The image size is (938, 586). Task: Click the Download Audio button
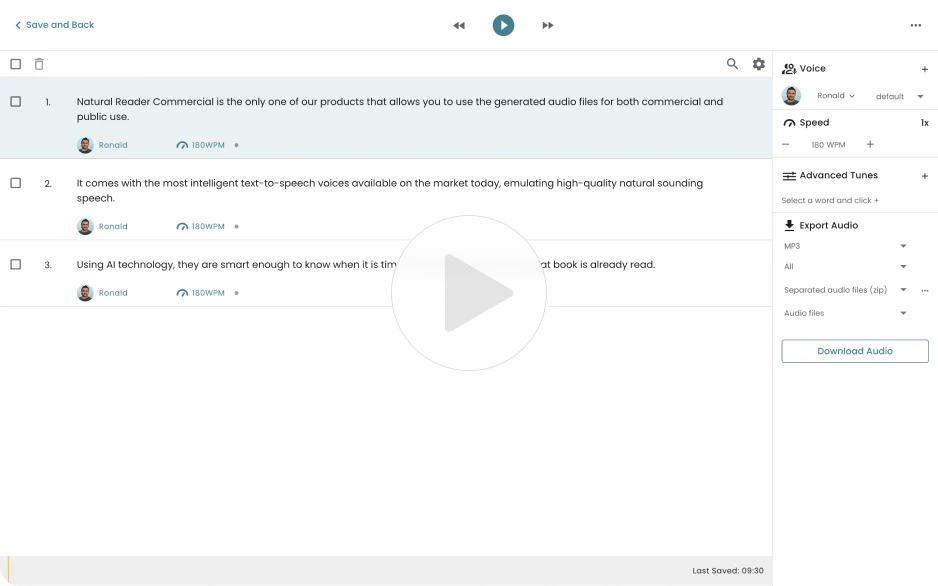click(854, 351)
